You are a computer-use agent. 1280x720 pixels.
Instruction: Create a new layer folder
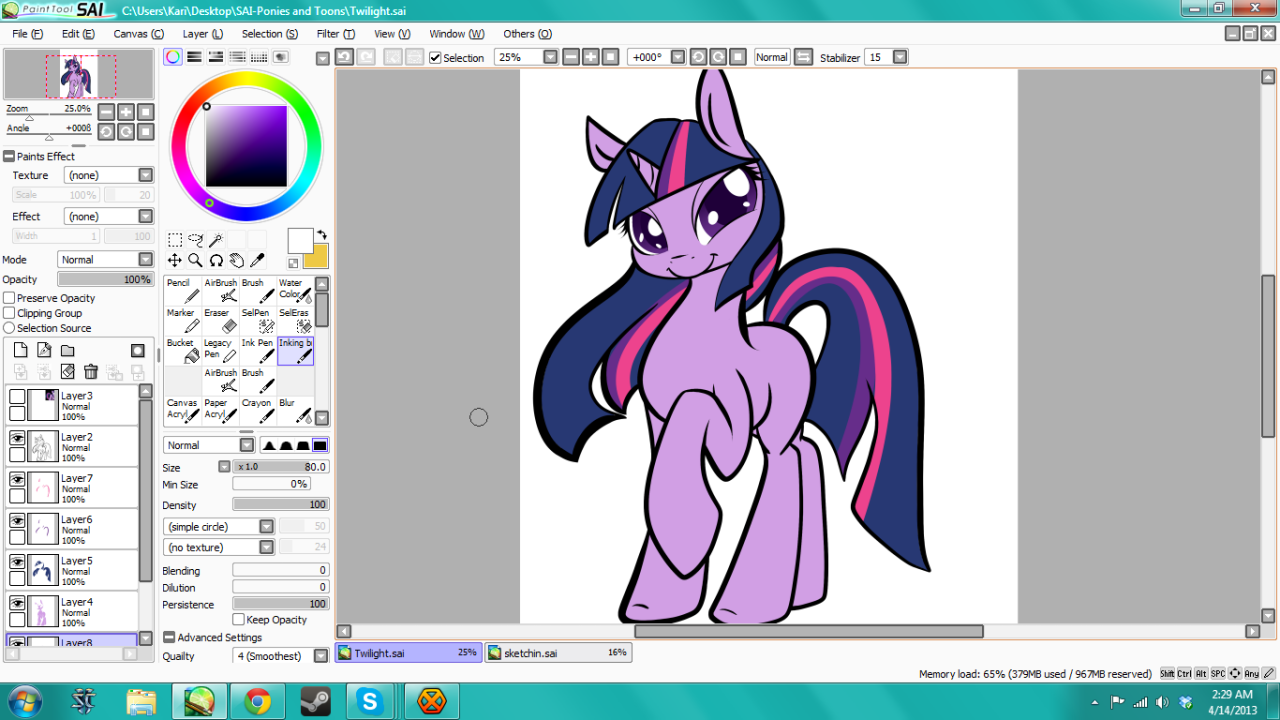coord(67,350)
